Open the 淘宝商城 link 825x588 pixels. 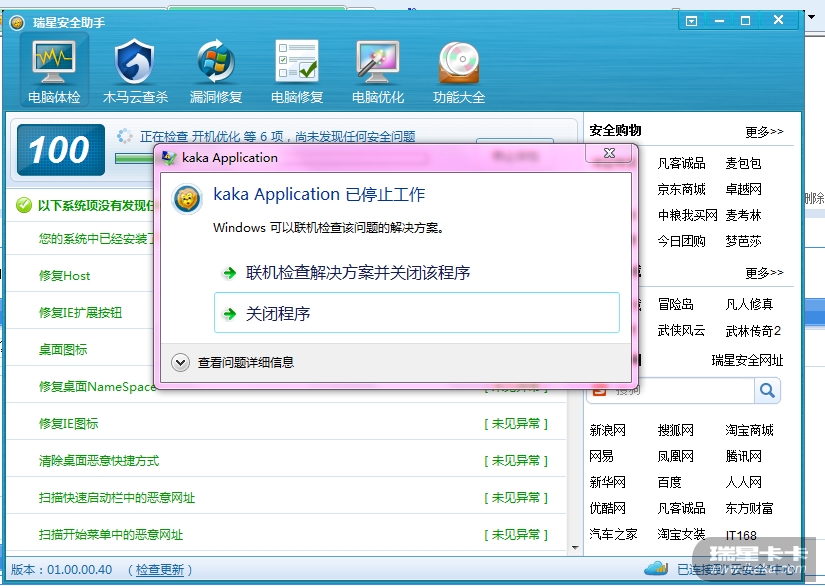coord(749,430)
